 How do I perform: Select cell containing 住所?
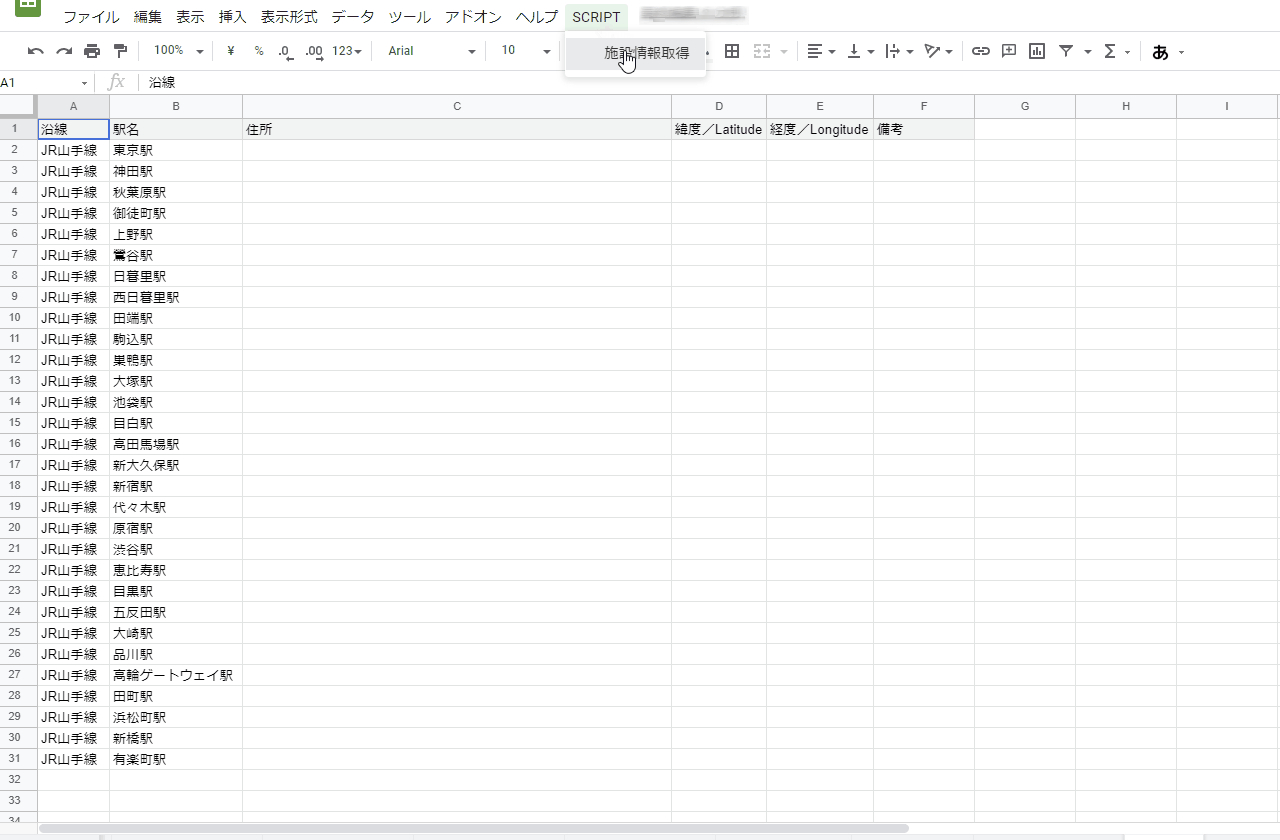click(457, 129)
